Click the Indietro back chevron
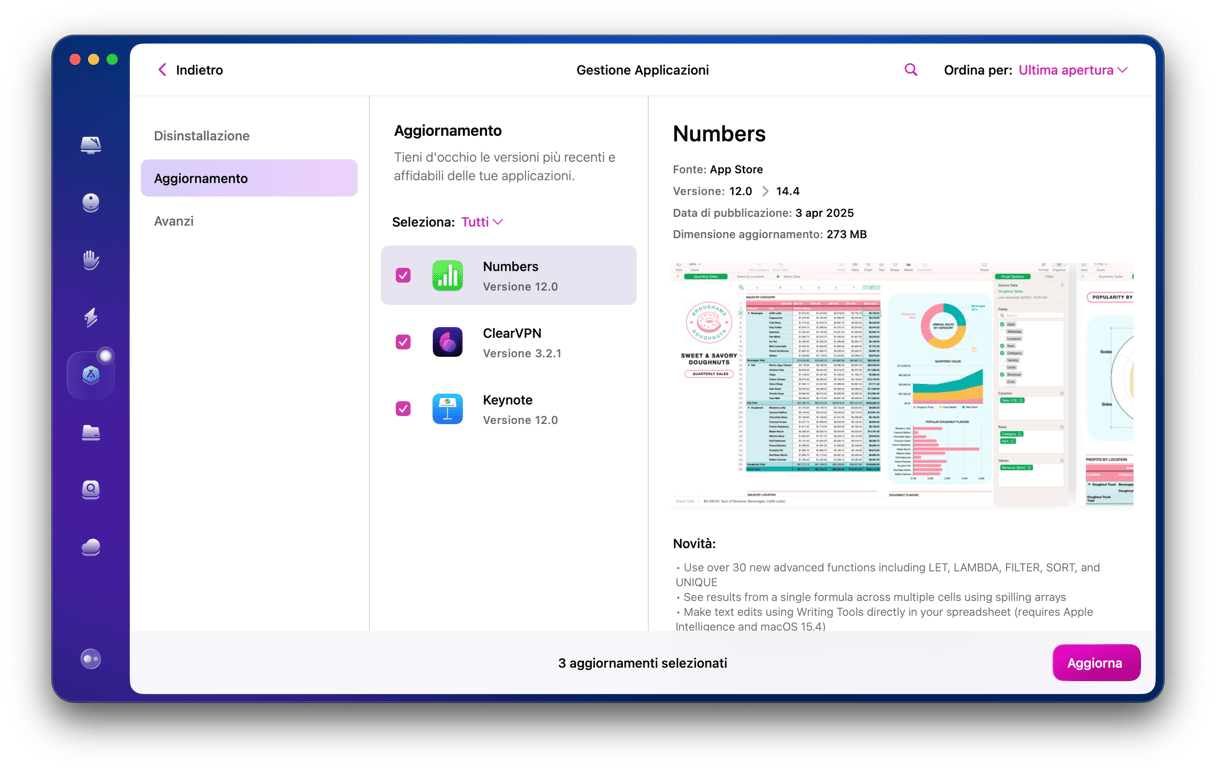This screenshot has width=1216, height=771. [162, 70]
